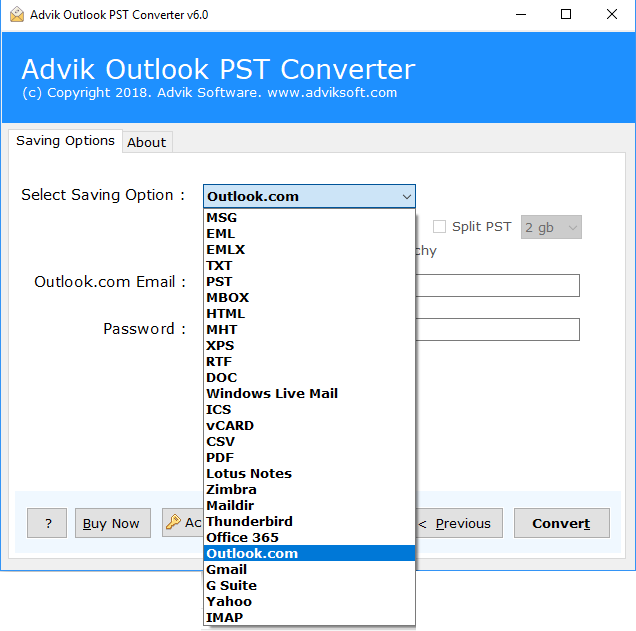Viewport: 636px width, 631px height.
Task: Open the About tab
Action: [x=146, y=142]
